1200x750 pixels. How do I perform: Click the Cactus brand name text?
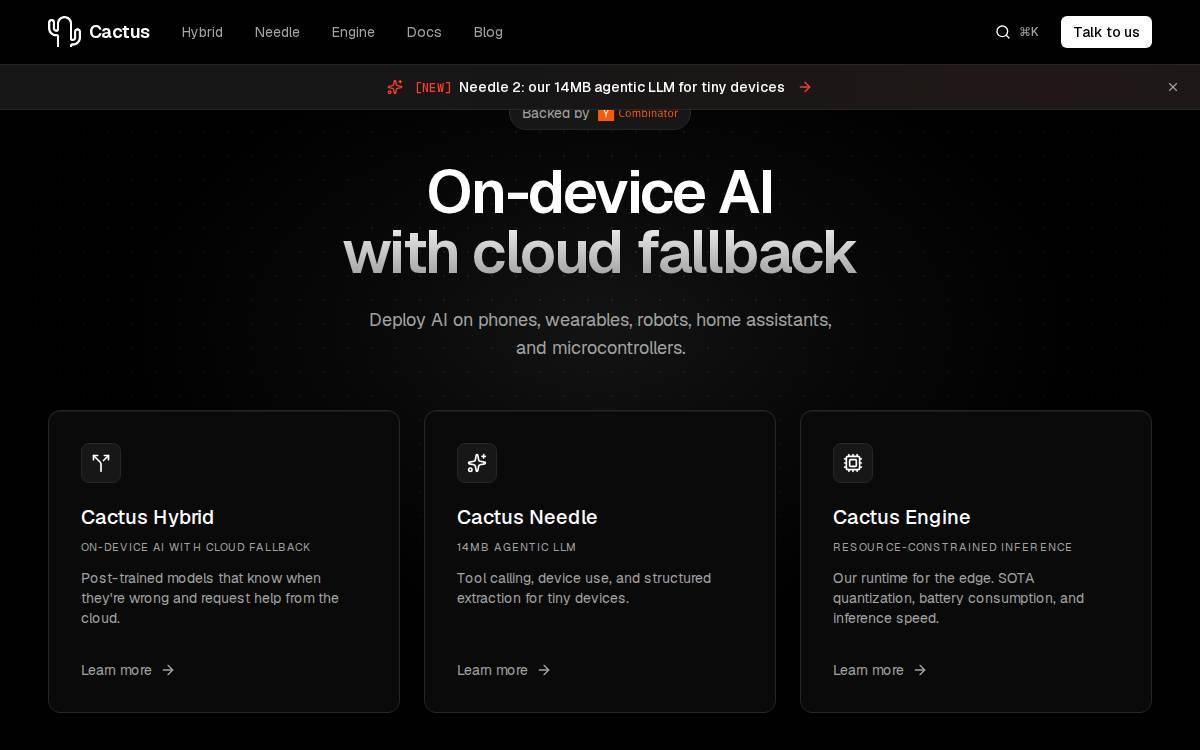119,32
